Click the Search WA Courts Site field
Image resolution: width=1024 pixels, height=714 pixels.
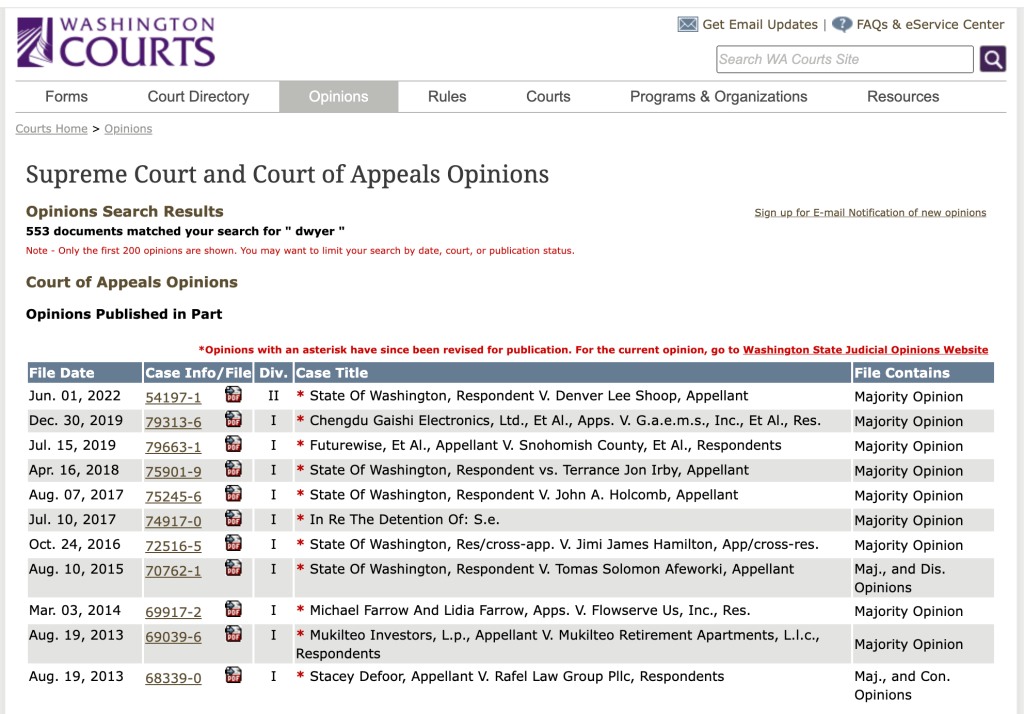coord(844,59)
